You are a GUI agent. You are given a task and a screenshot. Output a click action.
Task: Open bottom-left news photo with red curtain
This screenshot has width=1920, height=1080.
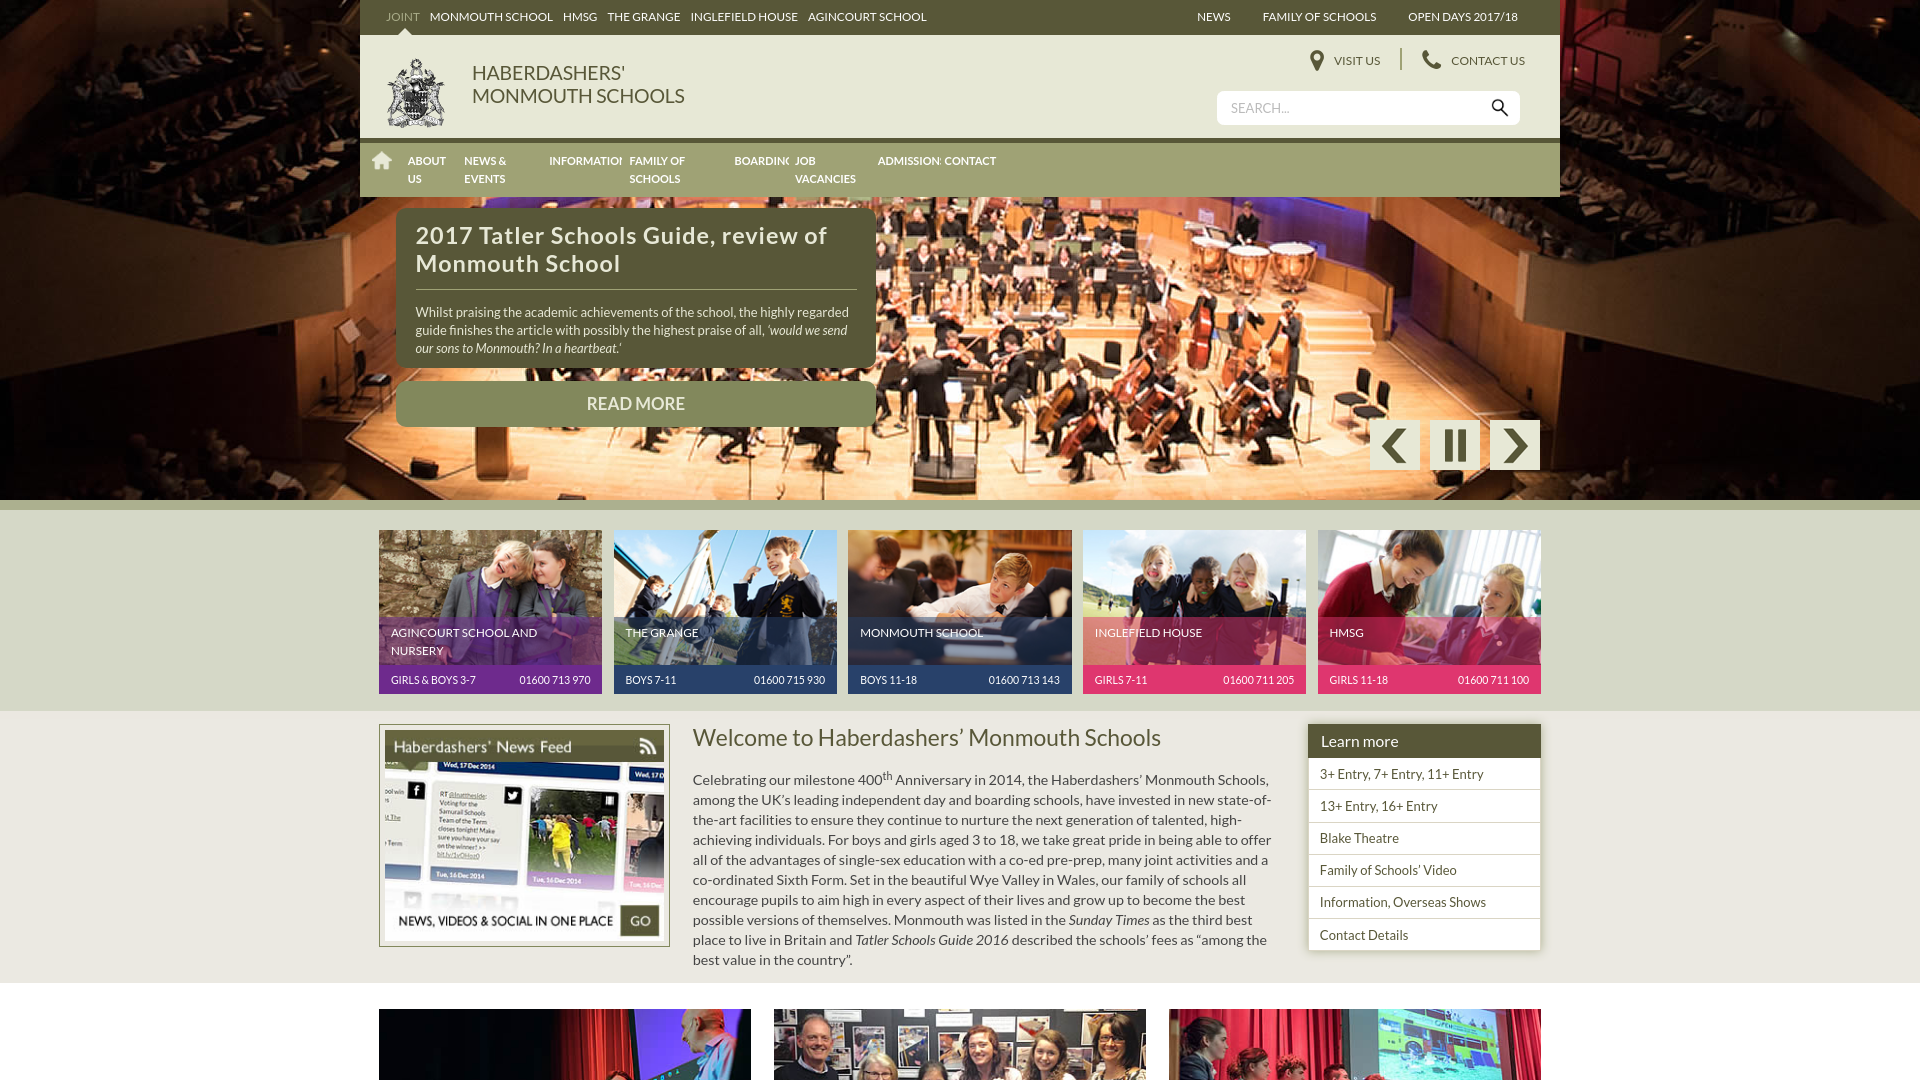[x=565, y=1044]
